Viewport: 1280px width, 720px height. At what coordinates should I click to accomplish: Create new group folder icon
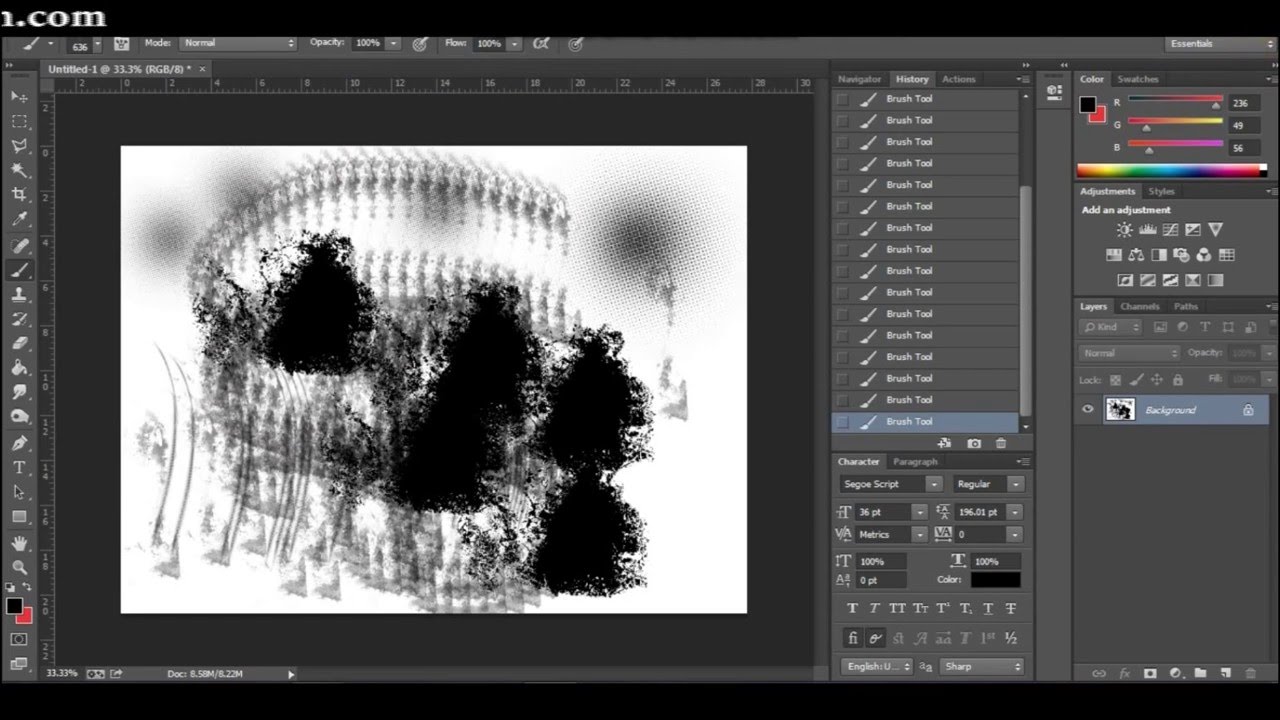pos(1200,674)
